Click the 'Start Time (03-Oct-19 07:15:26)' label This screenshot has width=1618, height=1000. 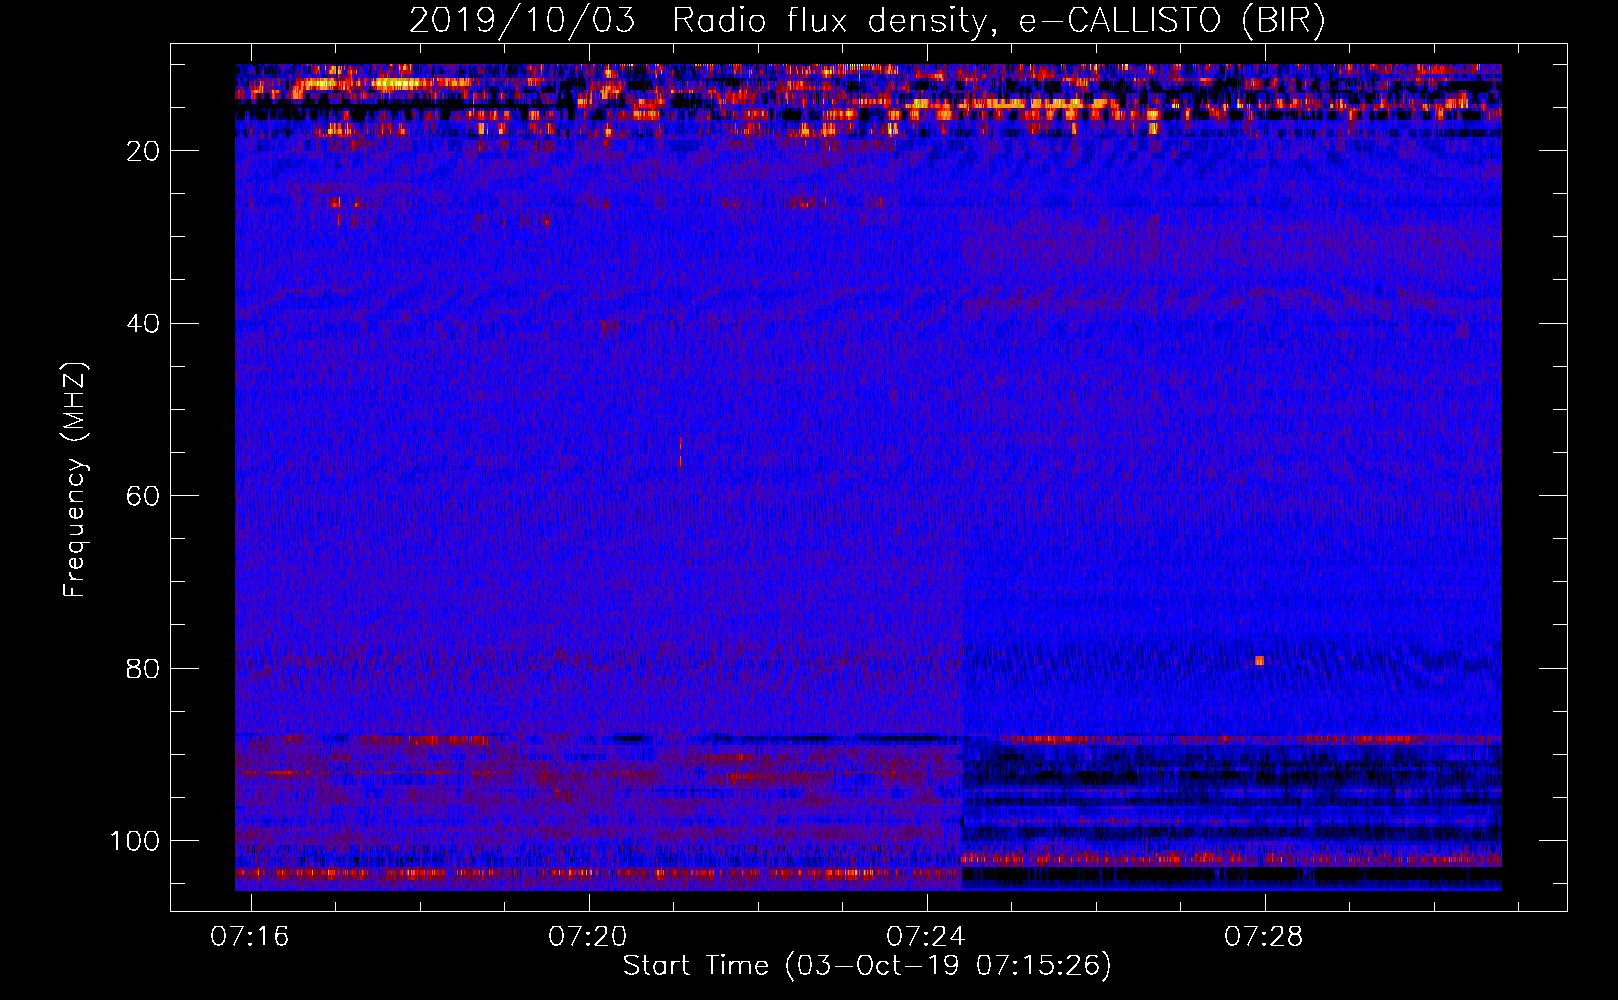coord(867,966)
